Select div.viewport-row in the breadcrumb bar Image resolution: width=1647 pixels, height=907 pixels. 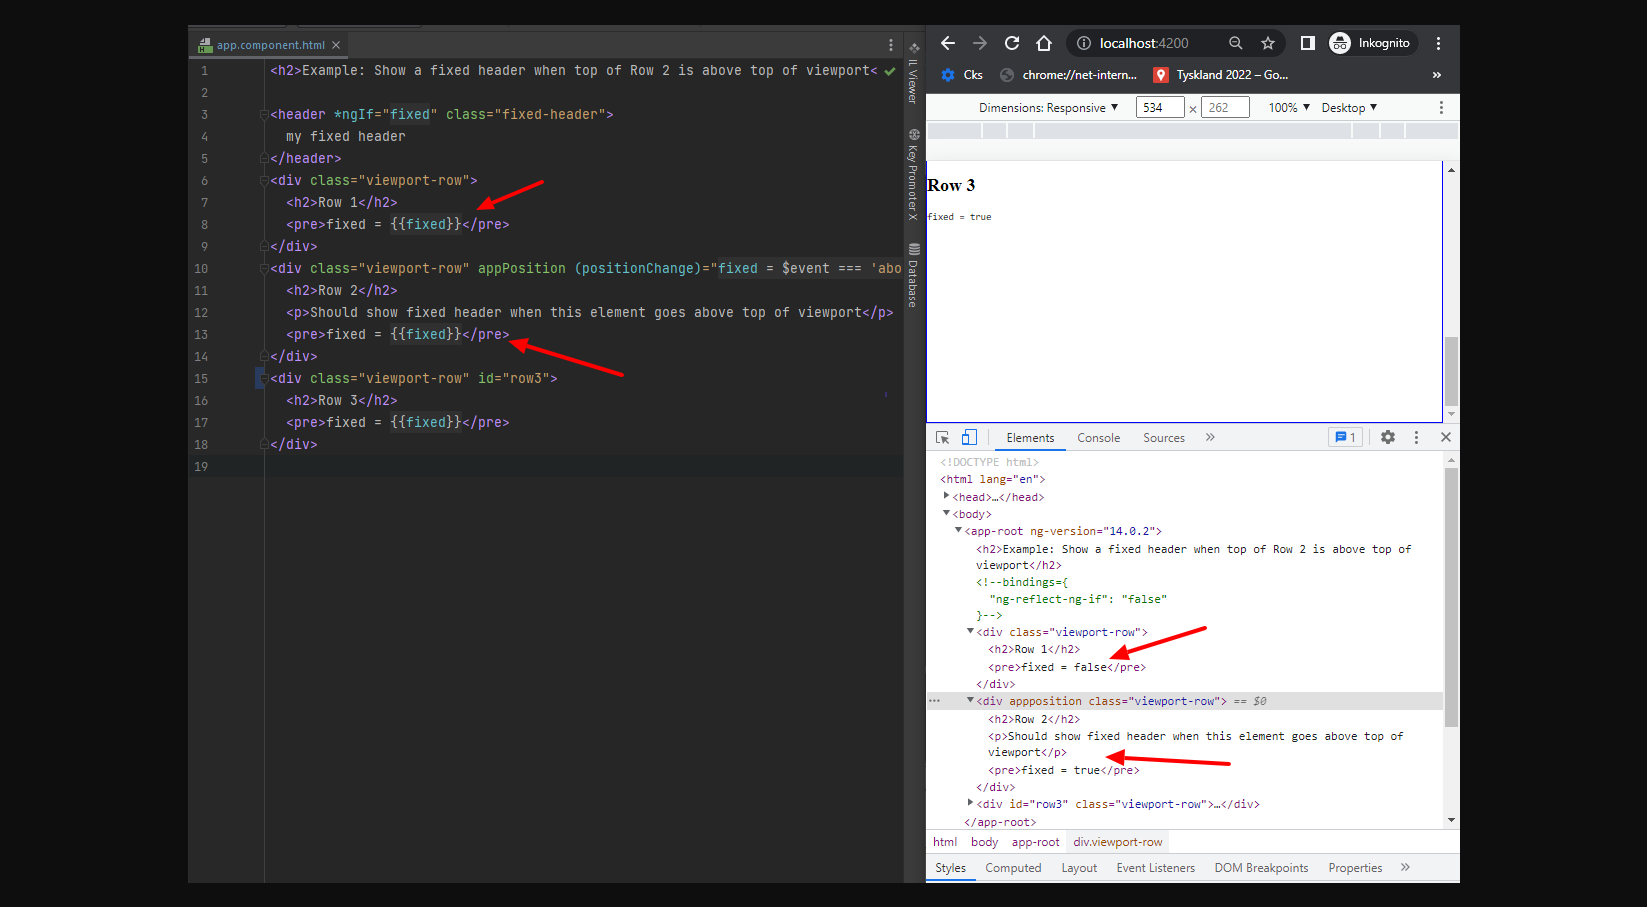click(1116, 841)
